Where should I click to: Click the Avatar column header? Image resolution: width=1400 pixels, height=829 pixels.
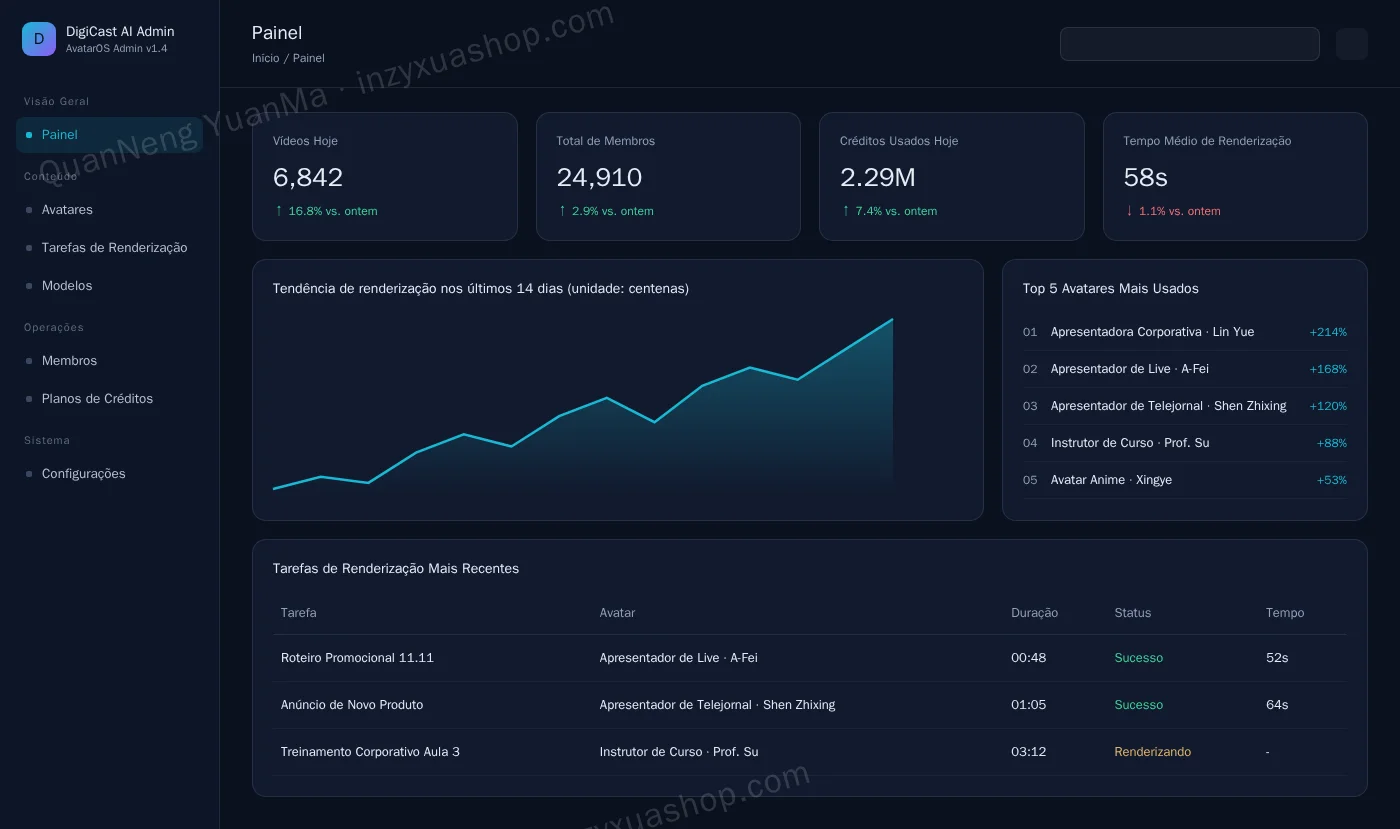tap(617, 613)
